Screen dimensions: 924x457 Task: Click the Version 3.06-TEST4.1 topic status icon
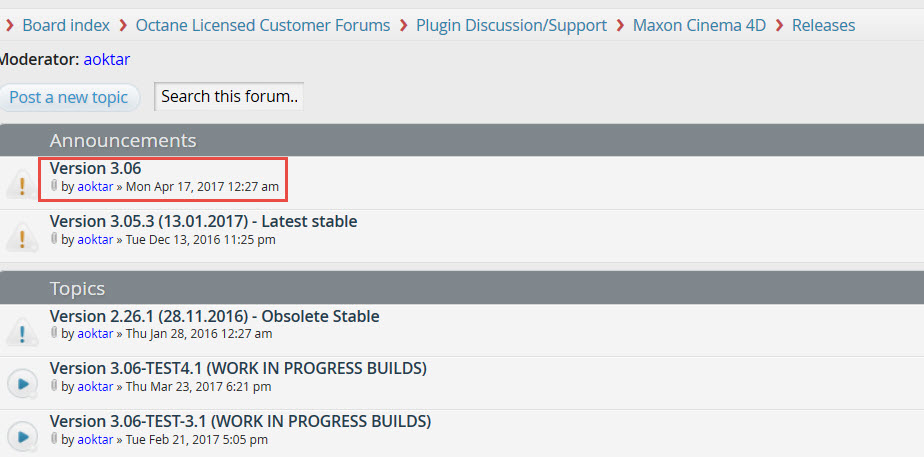click(x=22, y=383)
